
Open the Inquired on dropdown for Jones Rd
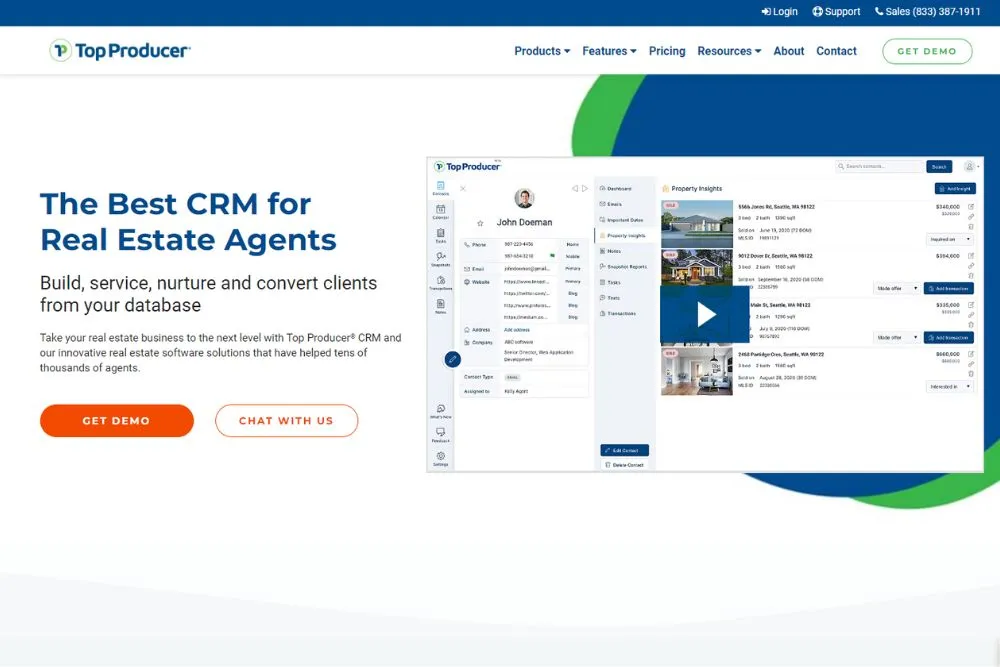coord(948,240)
